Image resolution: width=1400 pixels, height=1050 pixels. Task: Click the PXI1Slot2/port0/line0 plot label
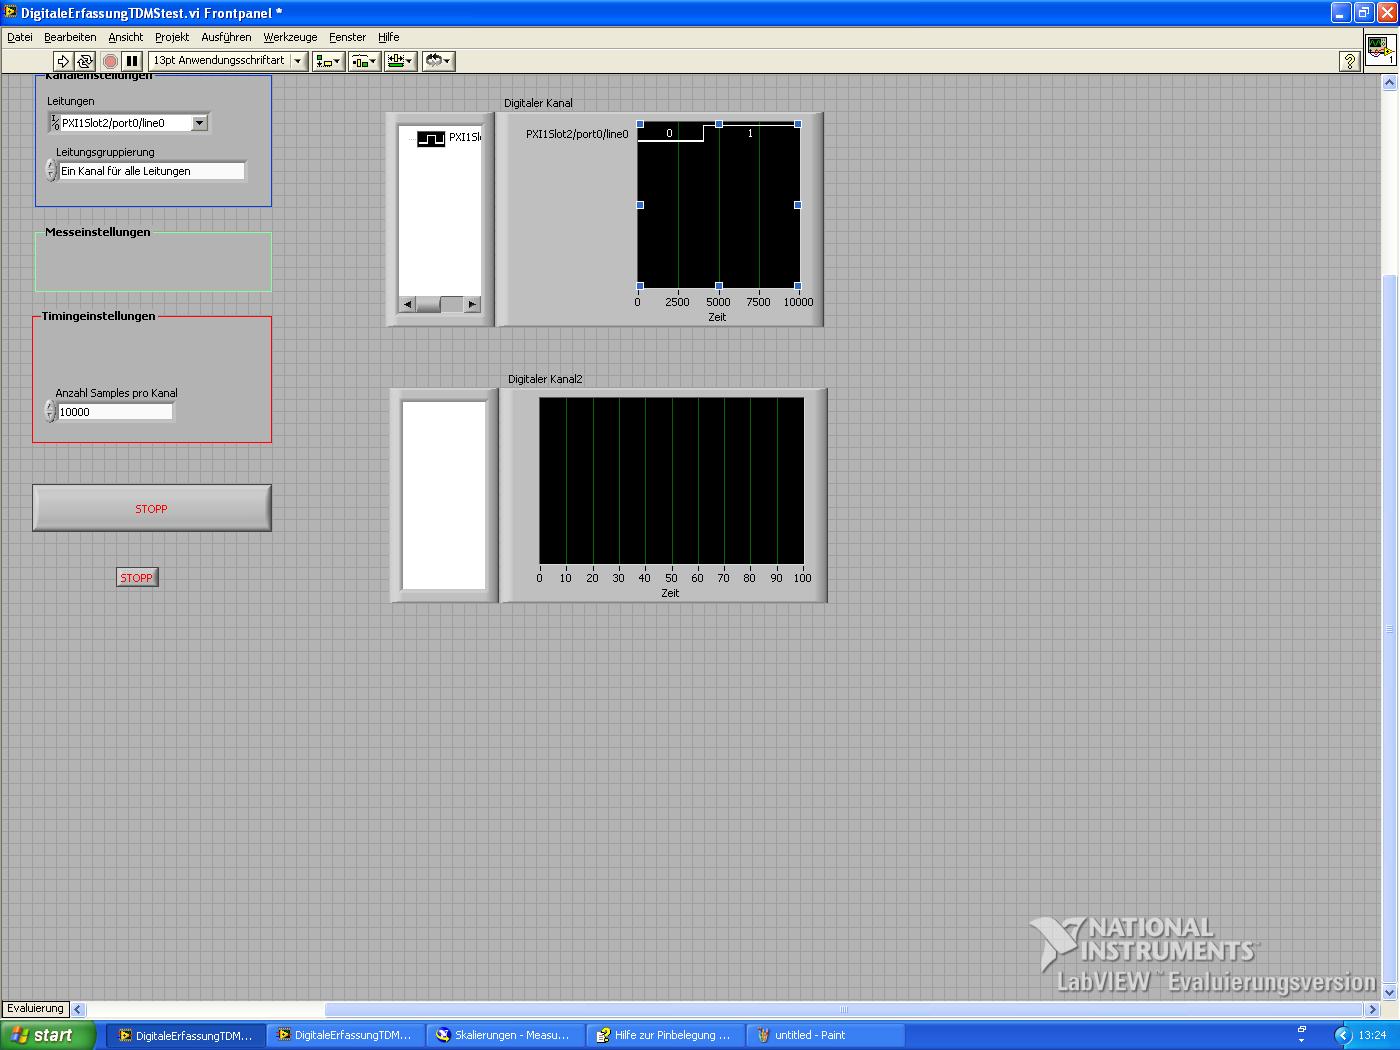tap(577, 134)
